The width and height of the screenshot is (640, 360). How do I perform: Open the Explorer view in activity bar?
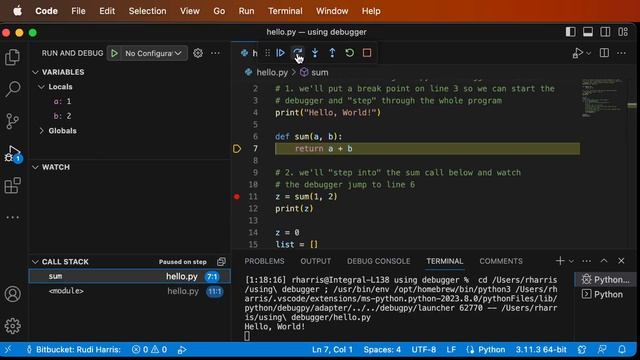point(12,57)
